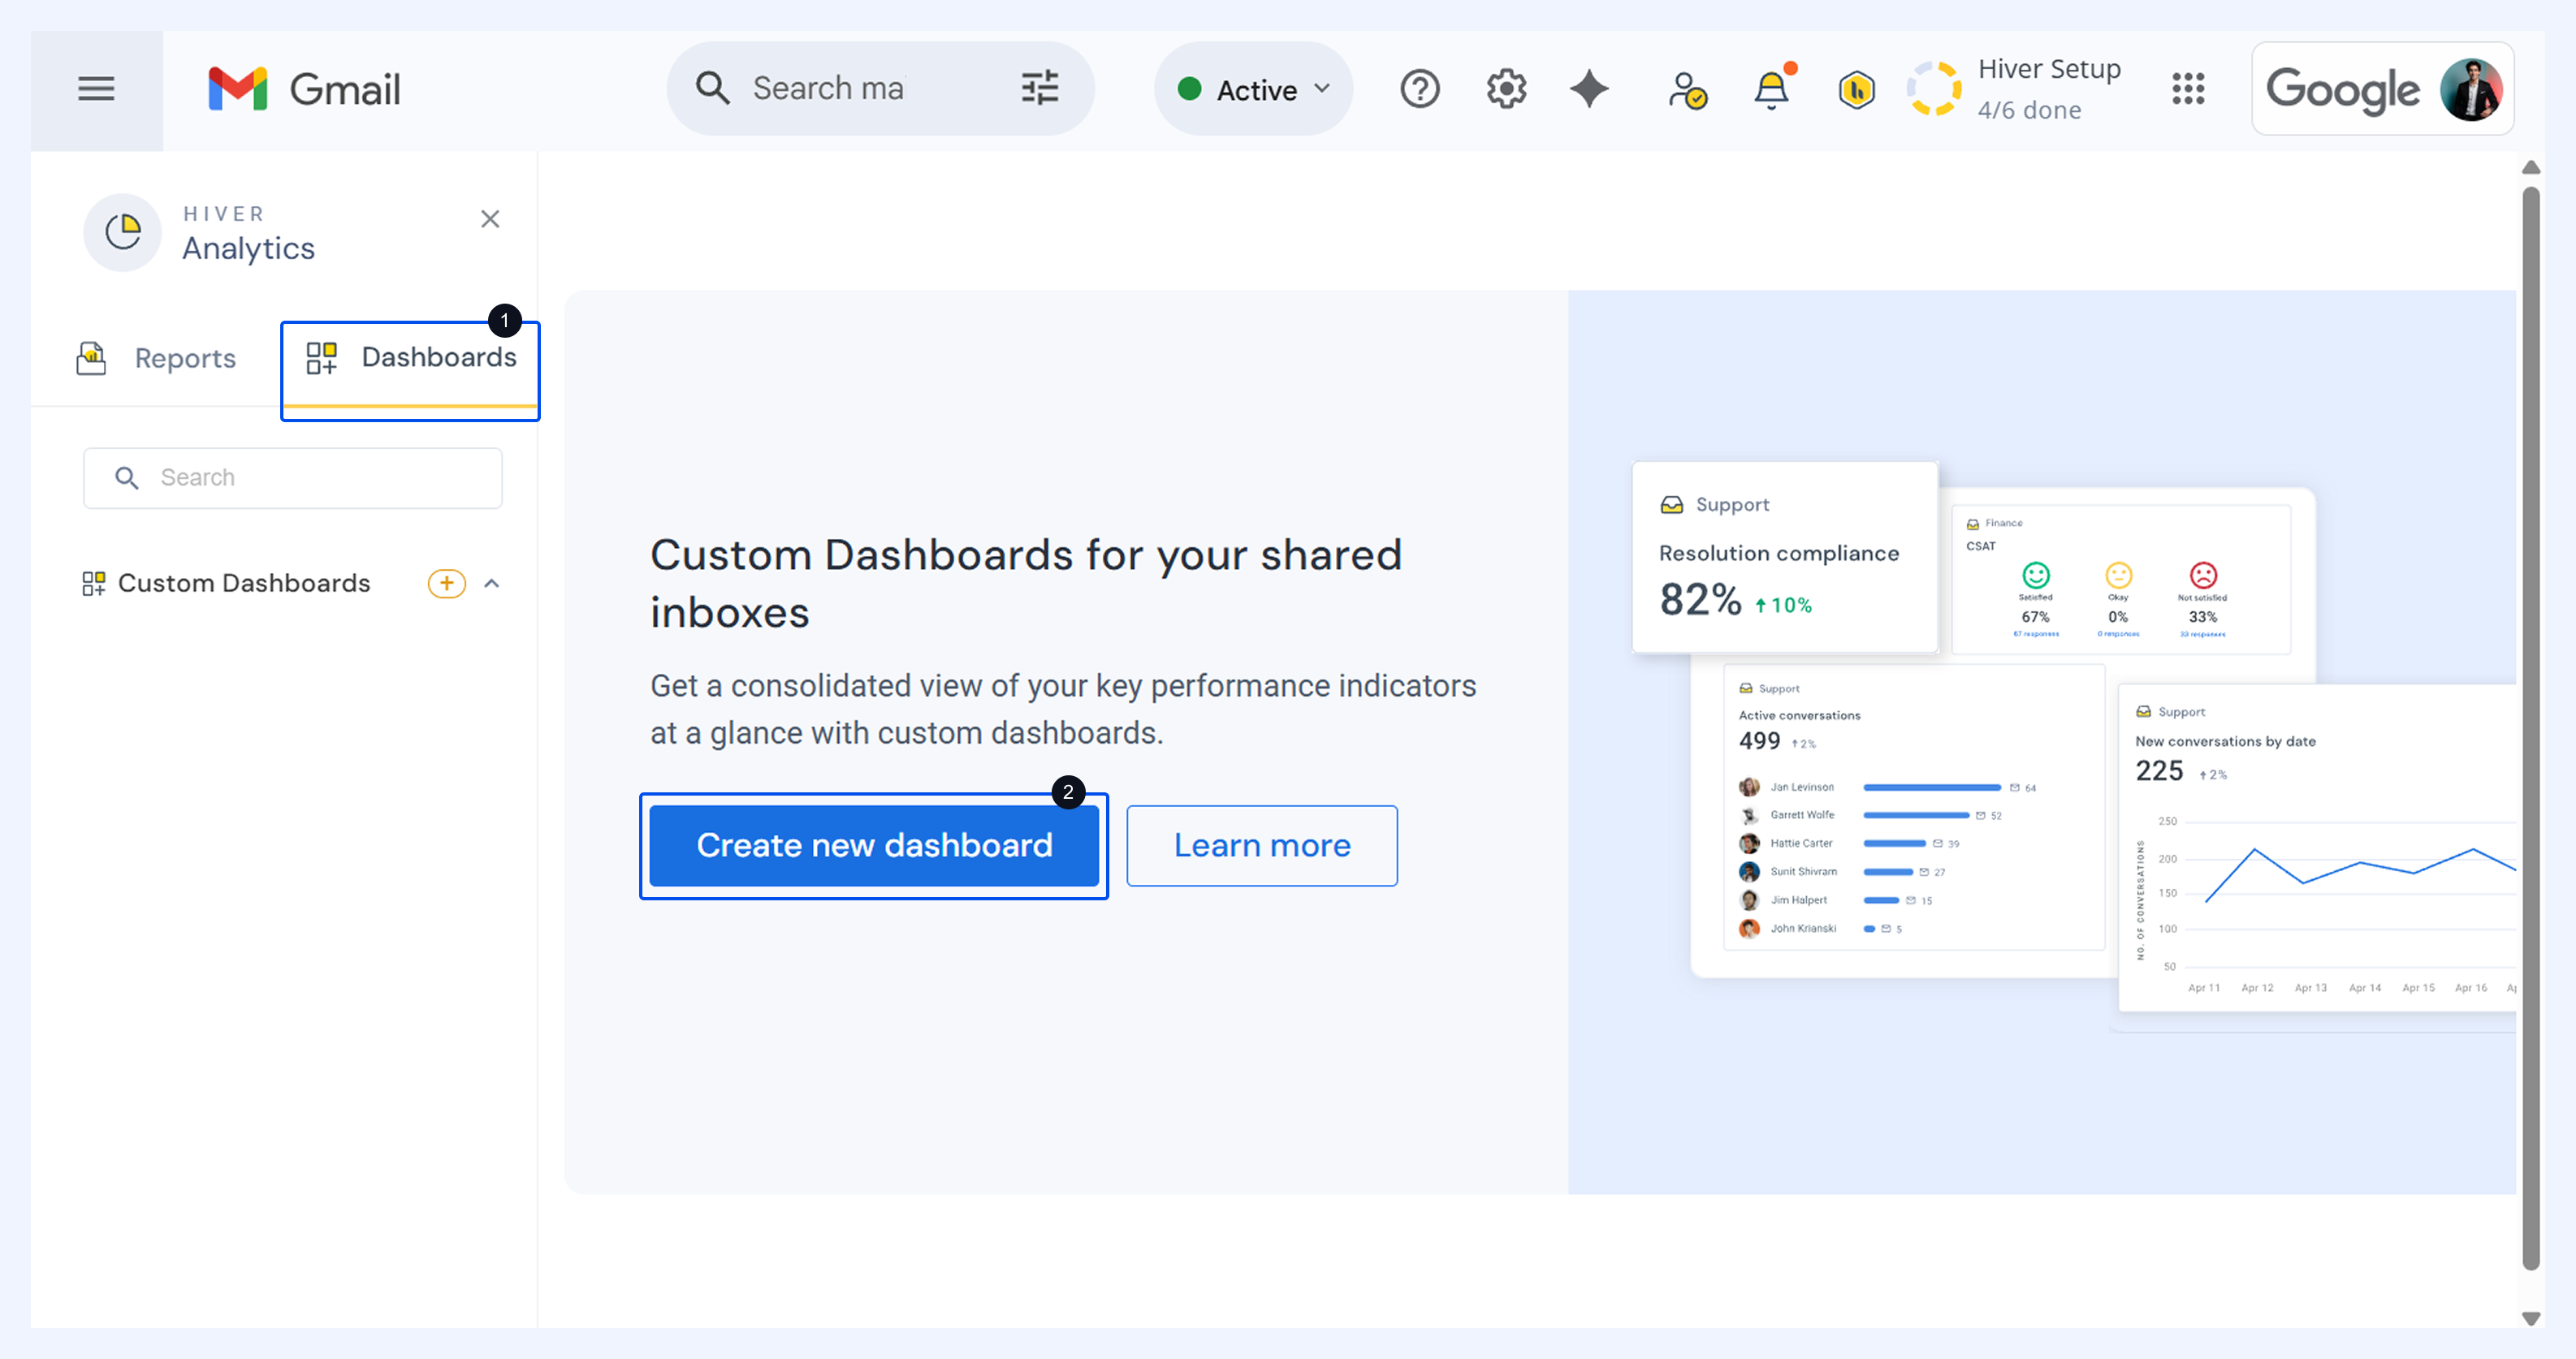
Task: Click the CSAT Finance preview card
Action: pyautogui.click(x=2120, y=580)
